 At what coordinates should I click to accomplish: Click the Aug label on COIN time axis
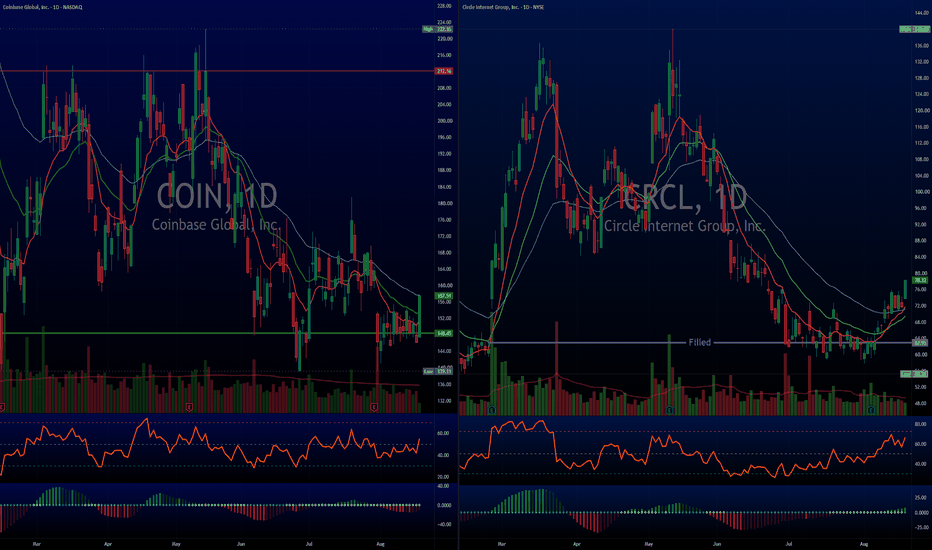(380, 543)
